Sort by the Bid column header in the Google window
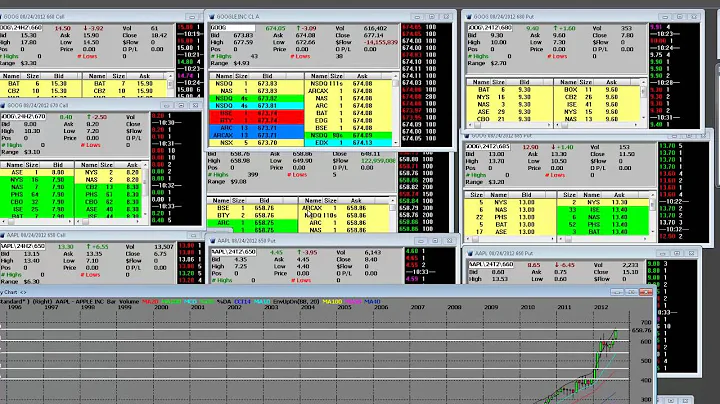720x404 pixels. tap(267, 76)
